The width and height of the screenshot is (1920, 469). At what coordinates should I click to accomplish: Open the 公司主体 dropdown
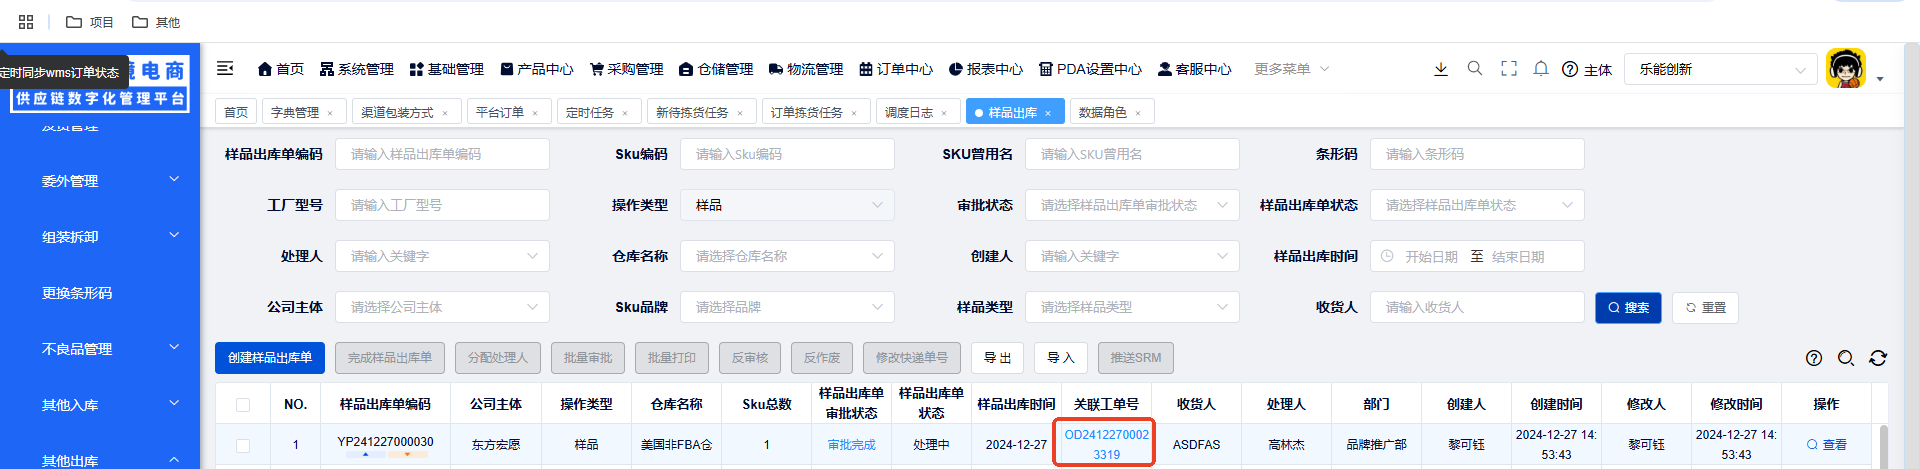[x=442, y=307]
